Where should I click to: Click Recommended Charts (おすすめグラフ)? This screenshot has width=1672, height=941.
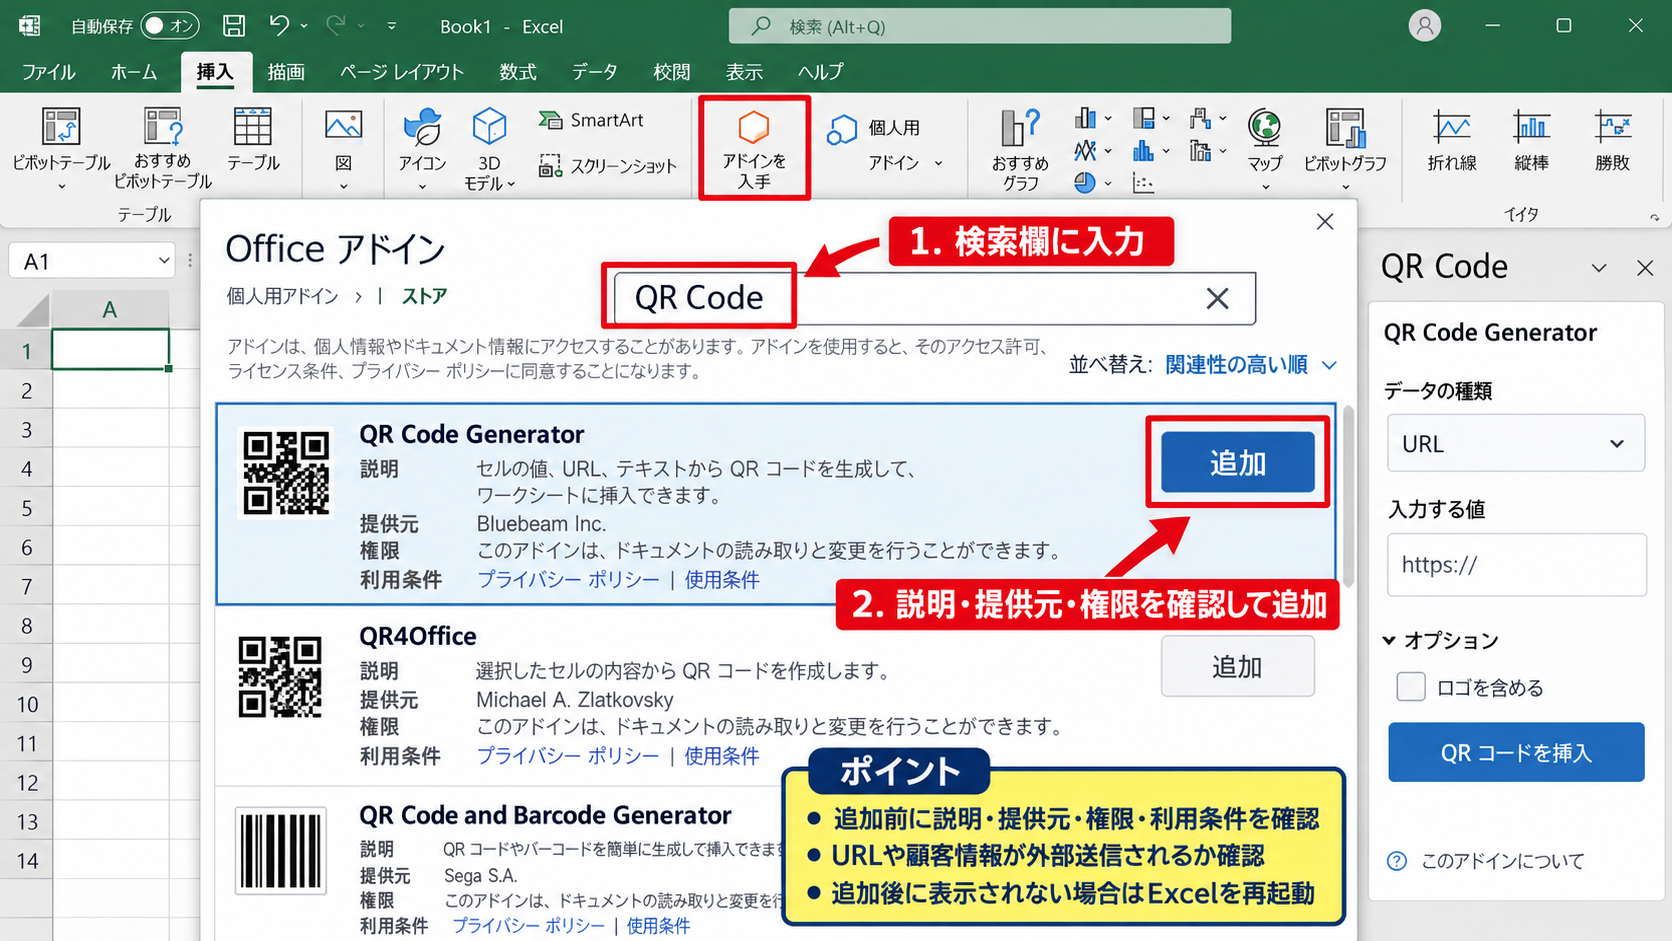click(x=1020, y=149)
